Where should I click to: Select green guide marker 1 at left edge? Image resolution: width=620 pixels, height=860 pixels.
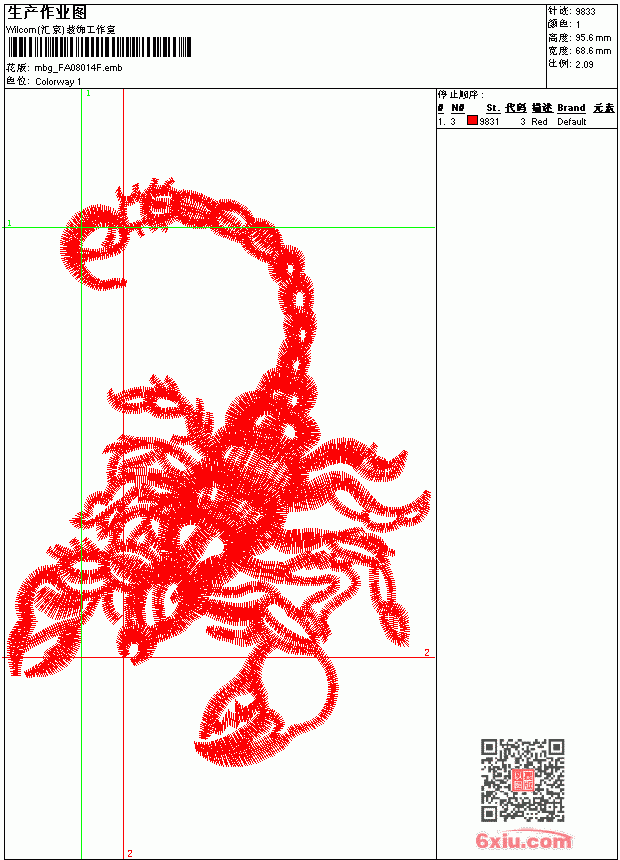pos(9,223)
